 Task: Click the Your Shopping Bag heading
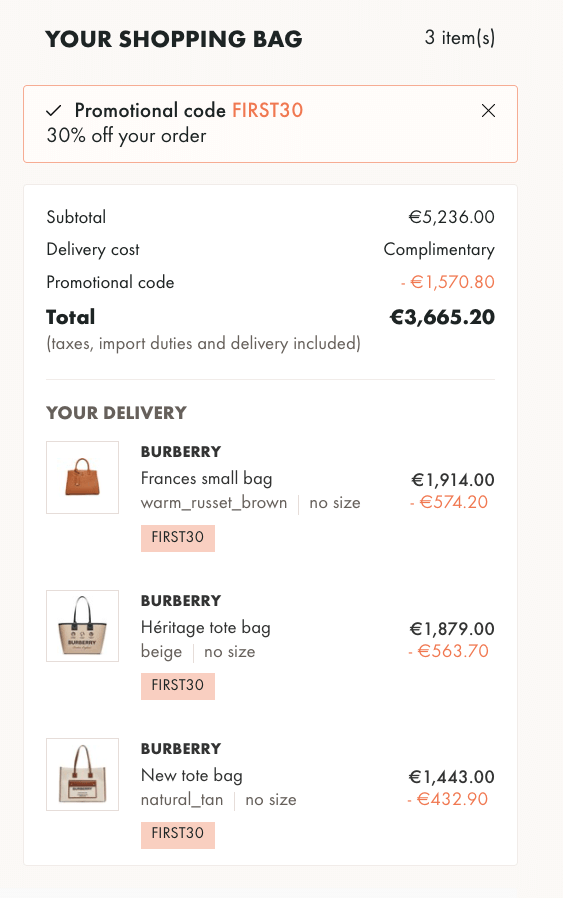[x=174, y=39]
